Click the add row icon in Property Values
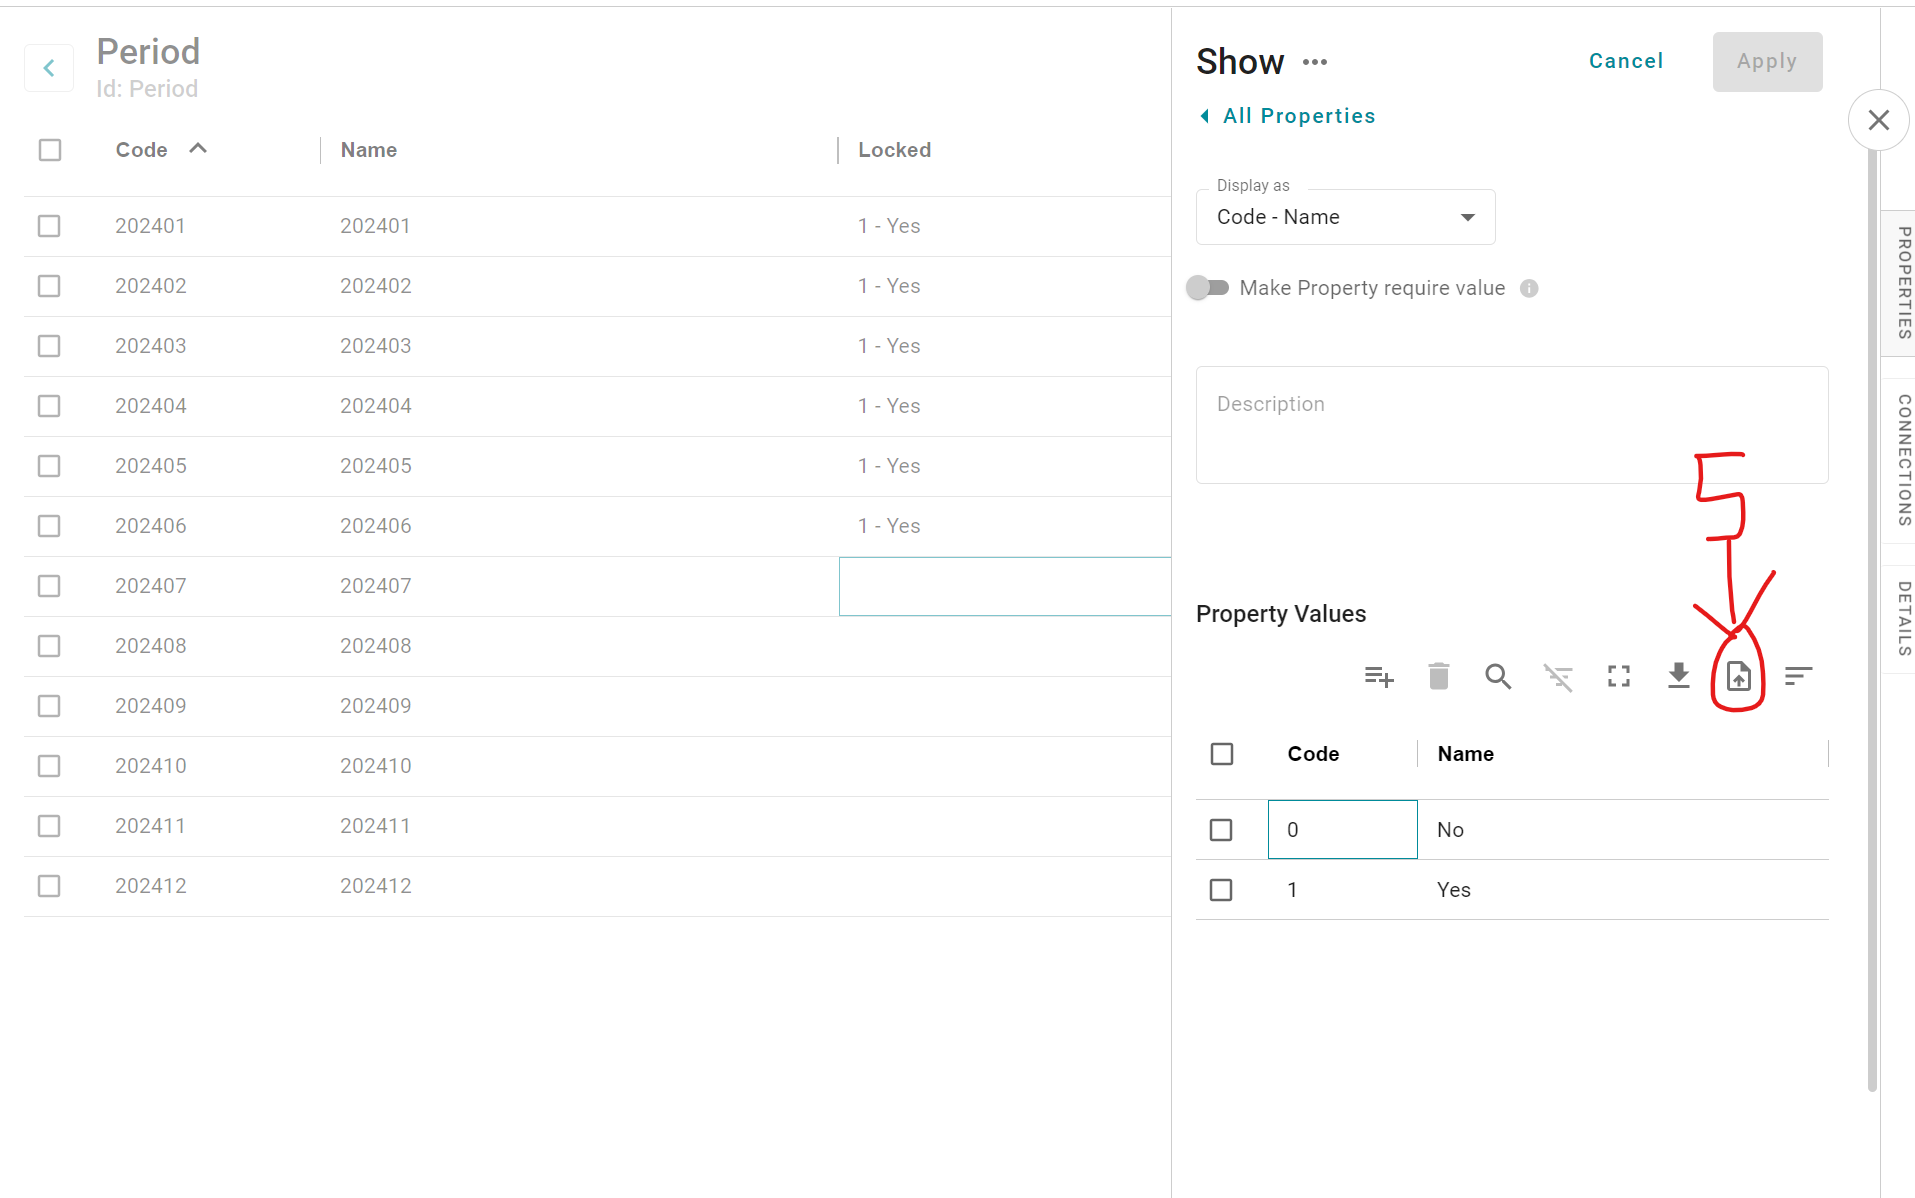The width and height of the screenshot is (1915, 1198). (1379, 677)
